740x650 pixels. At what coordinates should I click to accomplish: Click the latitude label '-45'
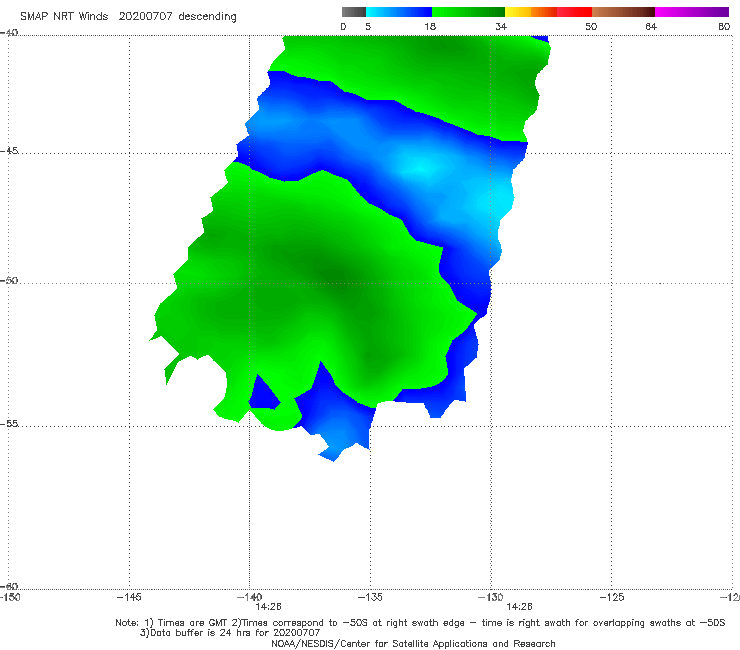[9, 151]
